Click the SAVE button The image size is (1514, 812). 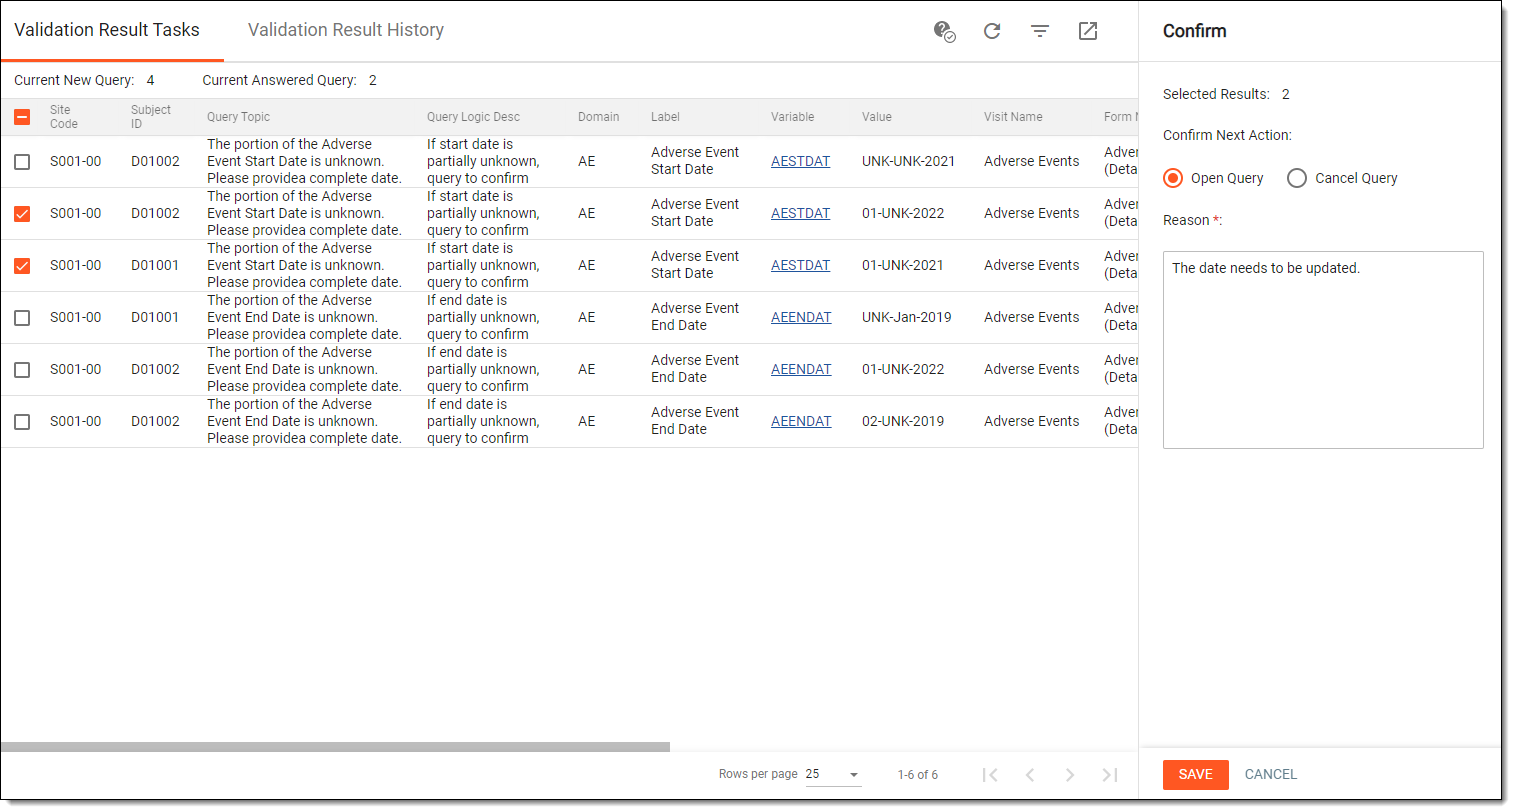pyautogui.click(x=1196, y=775)
